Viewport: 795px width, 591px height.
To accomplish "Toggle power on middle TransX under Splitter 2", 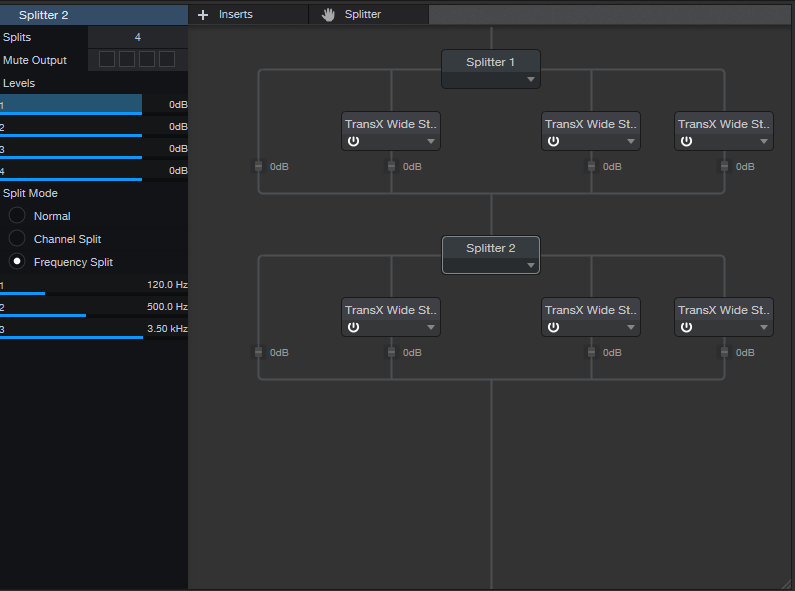I will point(553,327).
